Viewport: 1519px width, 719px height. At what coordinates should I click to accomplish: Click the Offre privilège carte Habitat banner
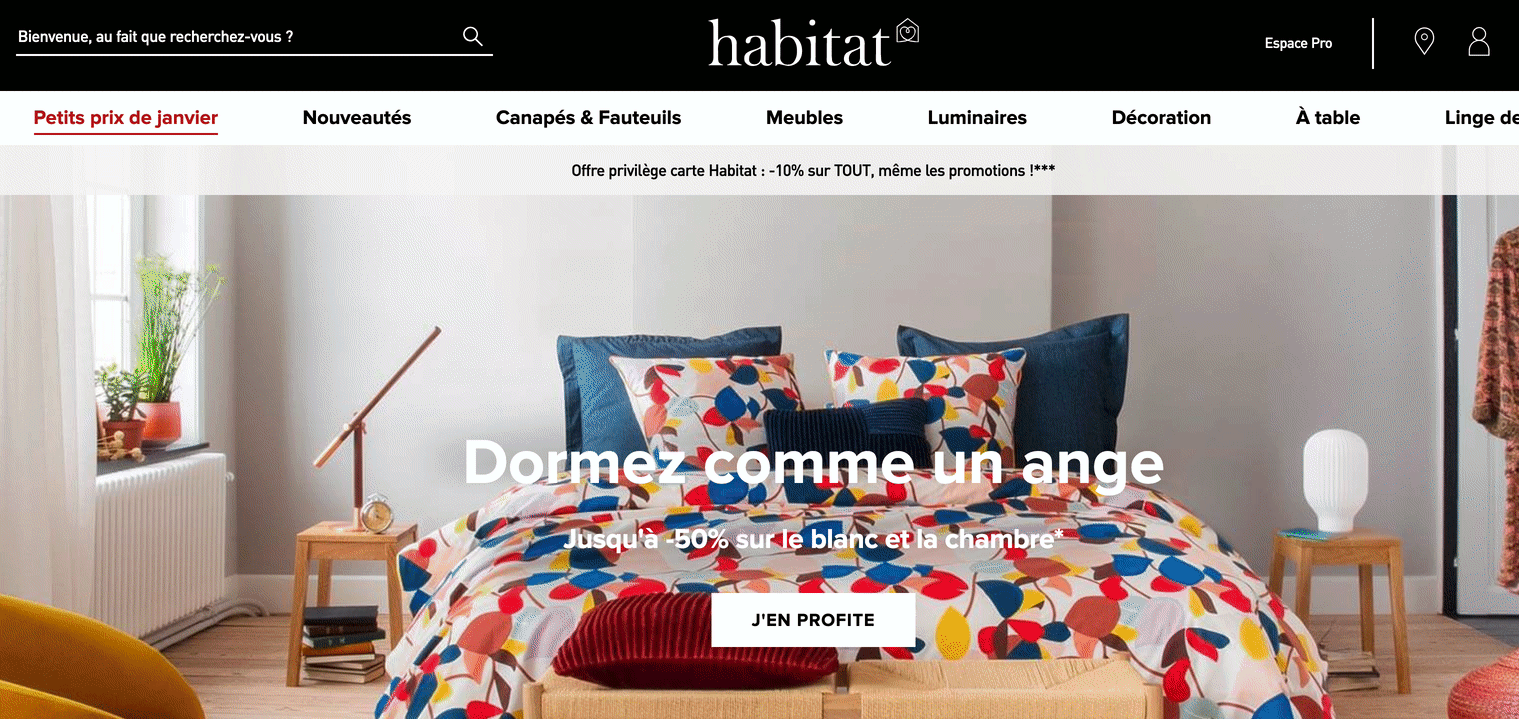[x=813, y=171]
